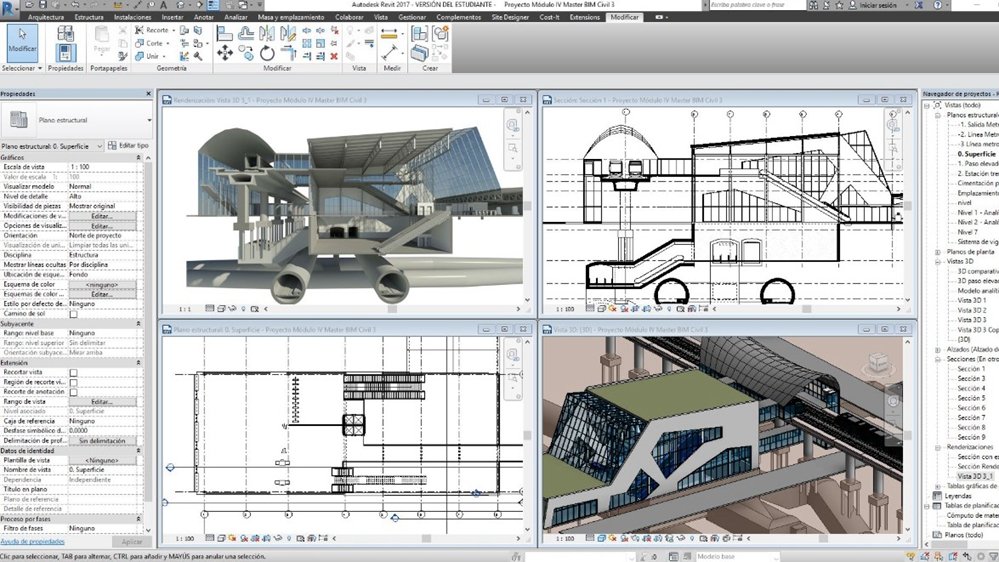Open the Revit application menu logo
Screen dimensions: 999x562
pyautogui.click(x=9, y=8)
